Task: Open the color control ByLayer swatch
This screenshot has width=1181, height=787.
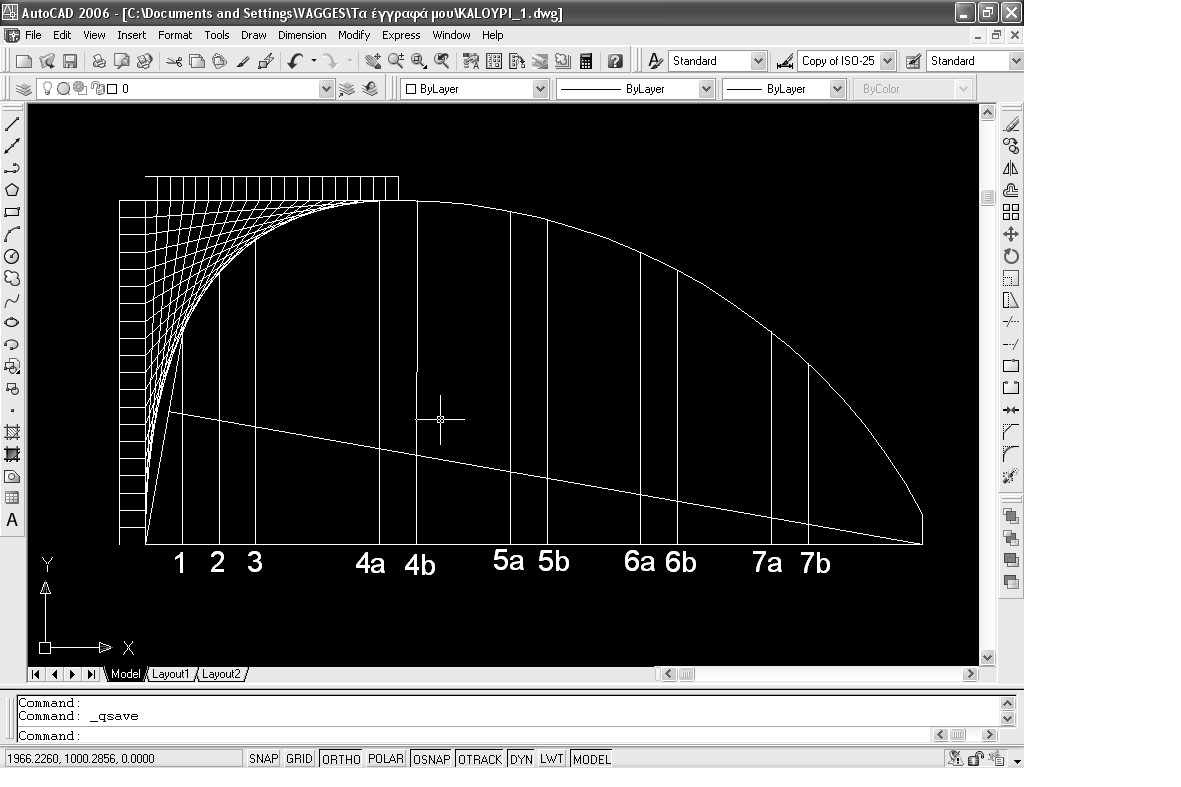Action: pyautogui.click(x=474, y=89)
